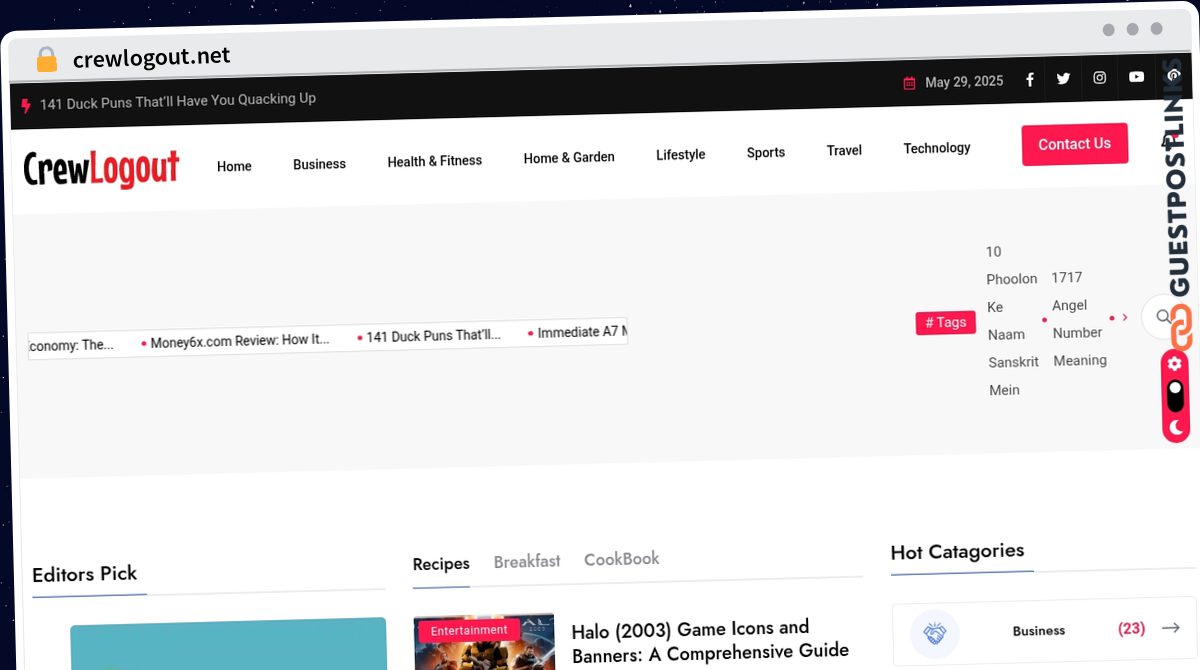Open the Health & Fitness menu

click(x=435, y=161)
